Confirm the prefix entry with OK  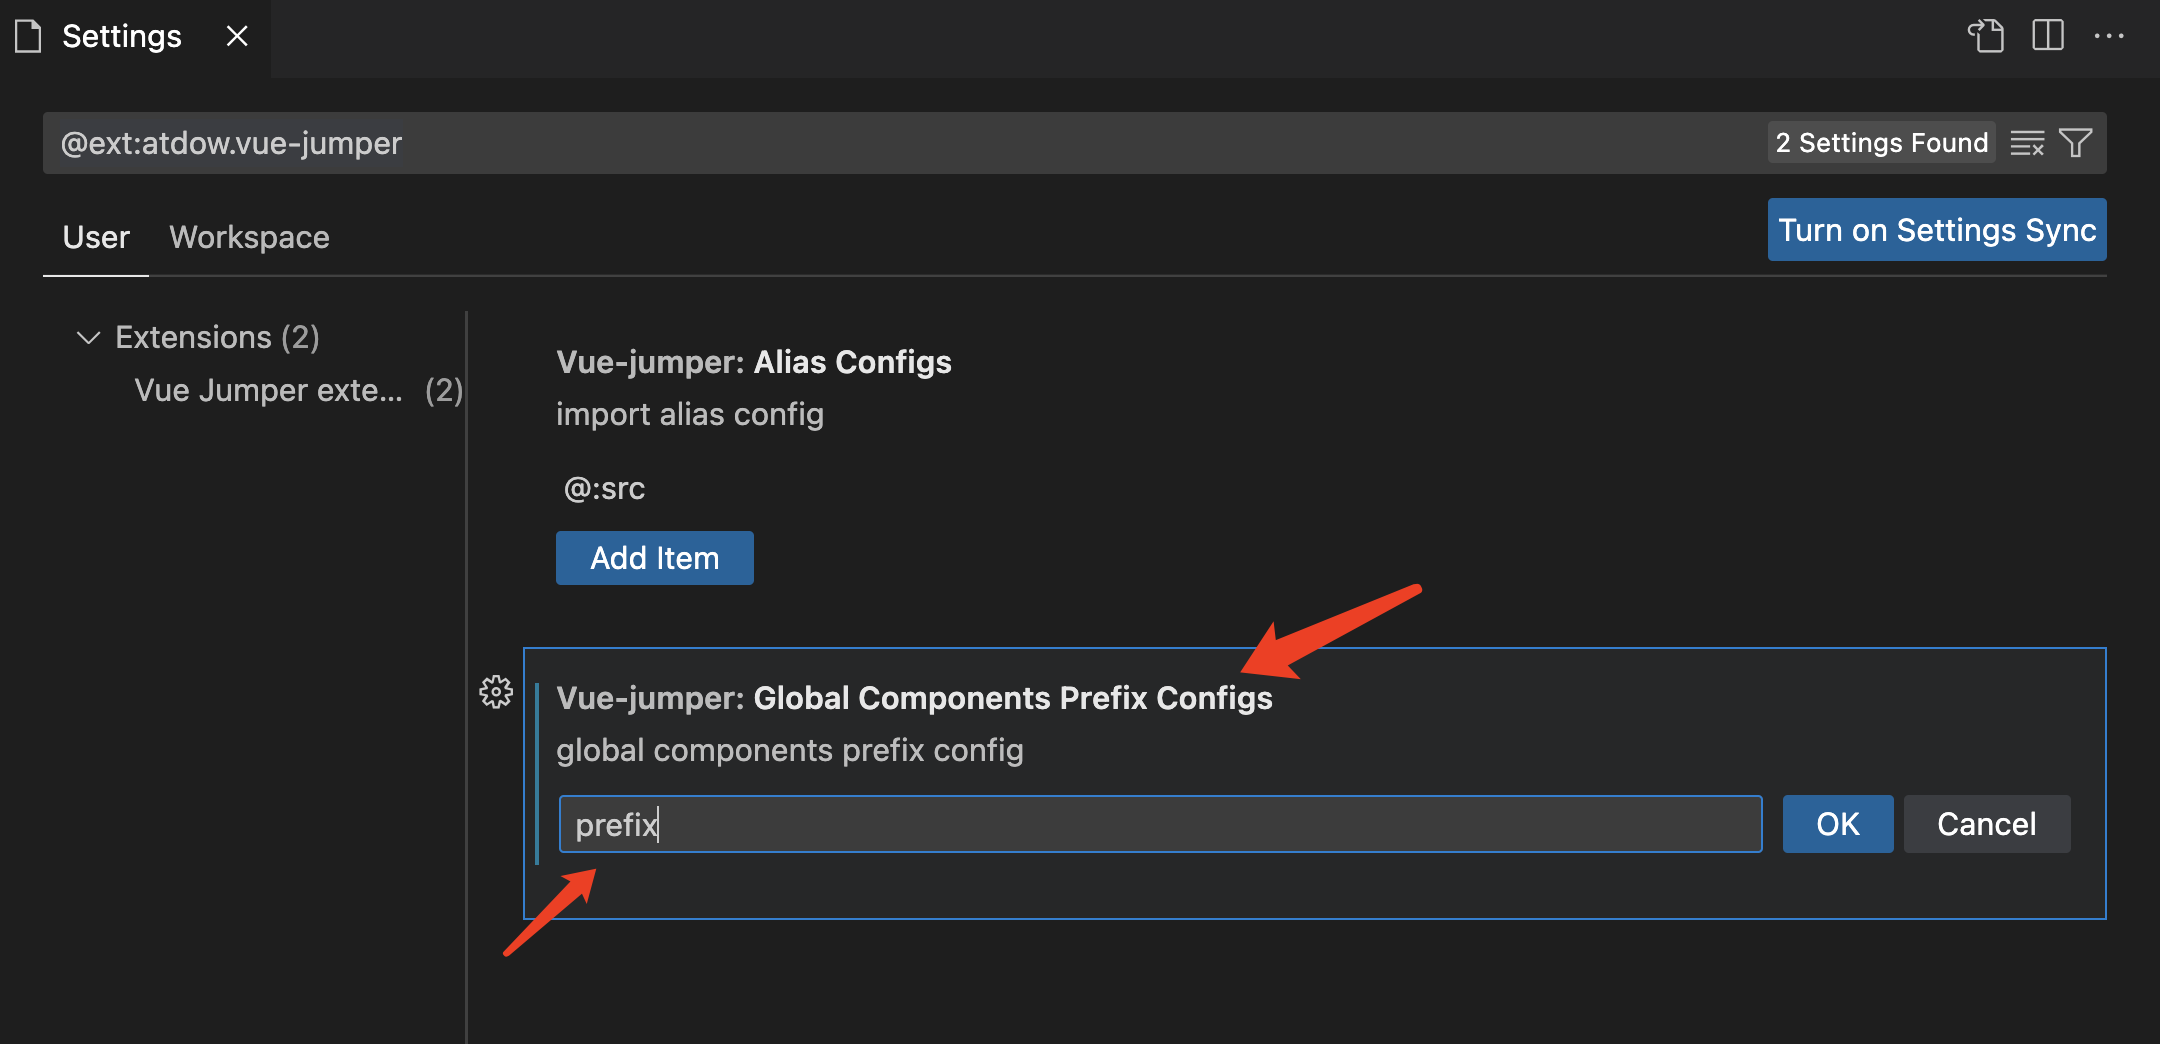(1838, 824)
